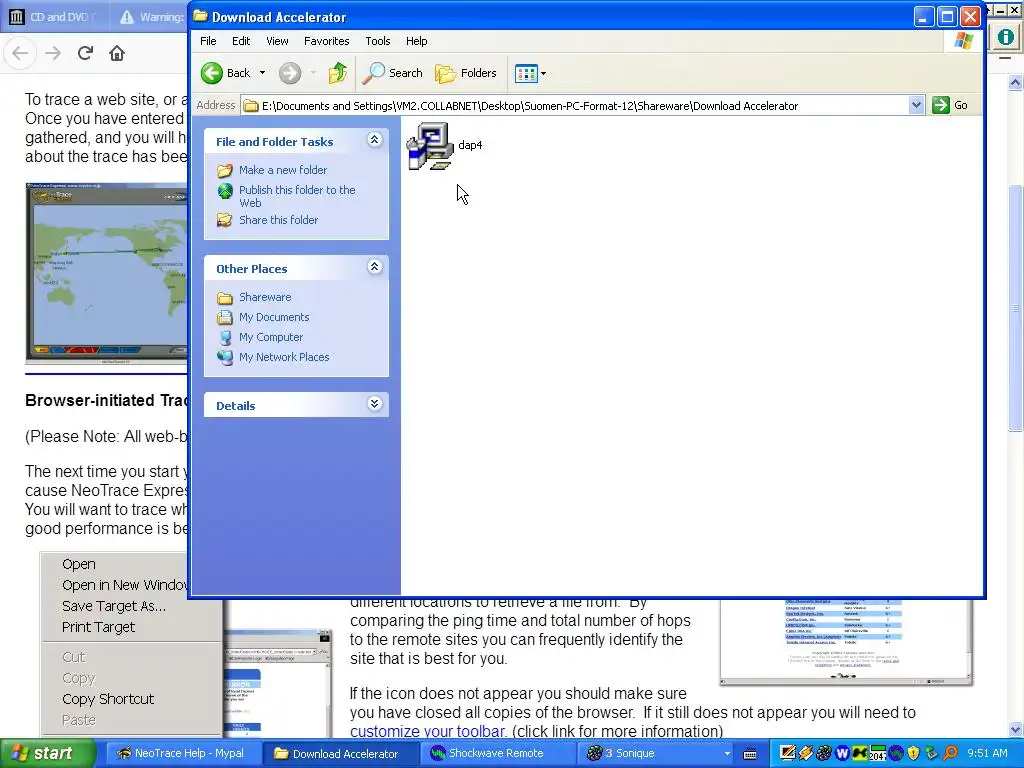The width and height of the screenshot is (1024, 768).
Task: Click the blue W tray icon
Action: (x=842, y=754)
